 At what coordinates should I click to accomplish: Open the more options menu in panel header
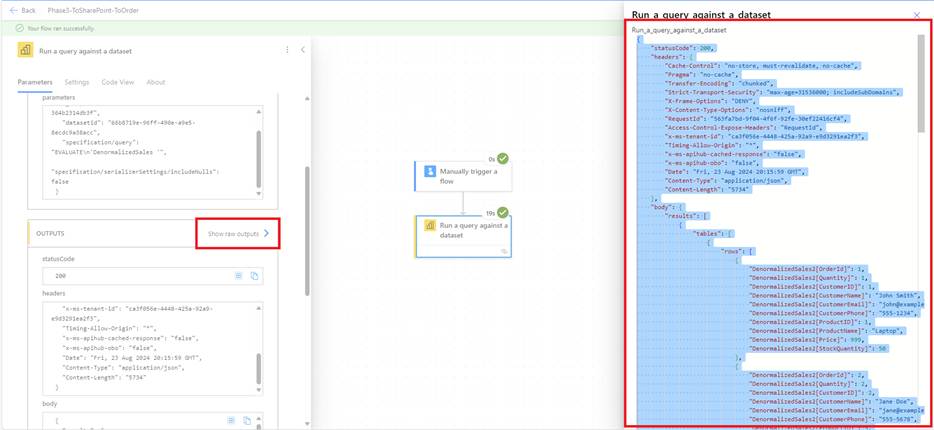[287, 50]
